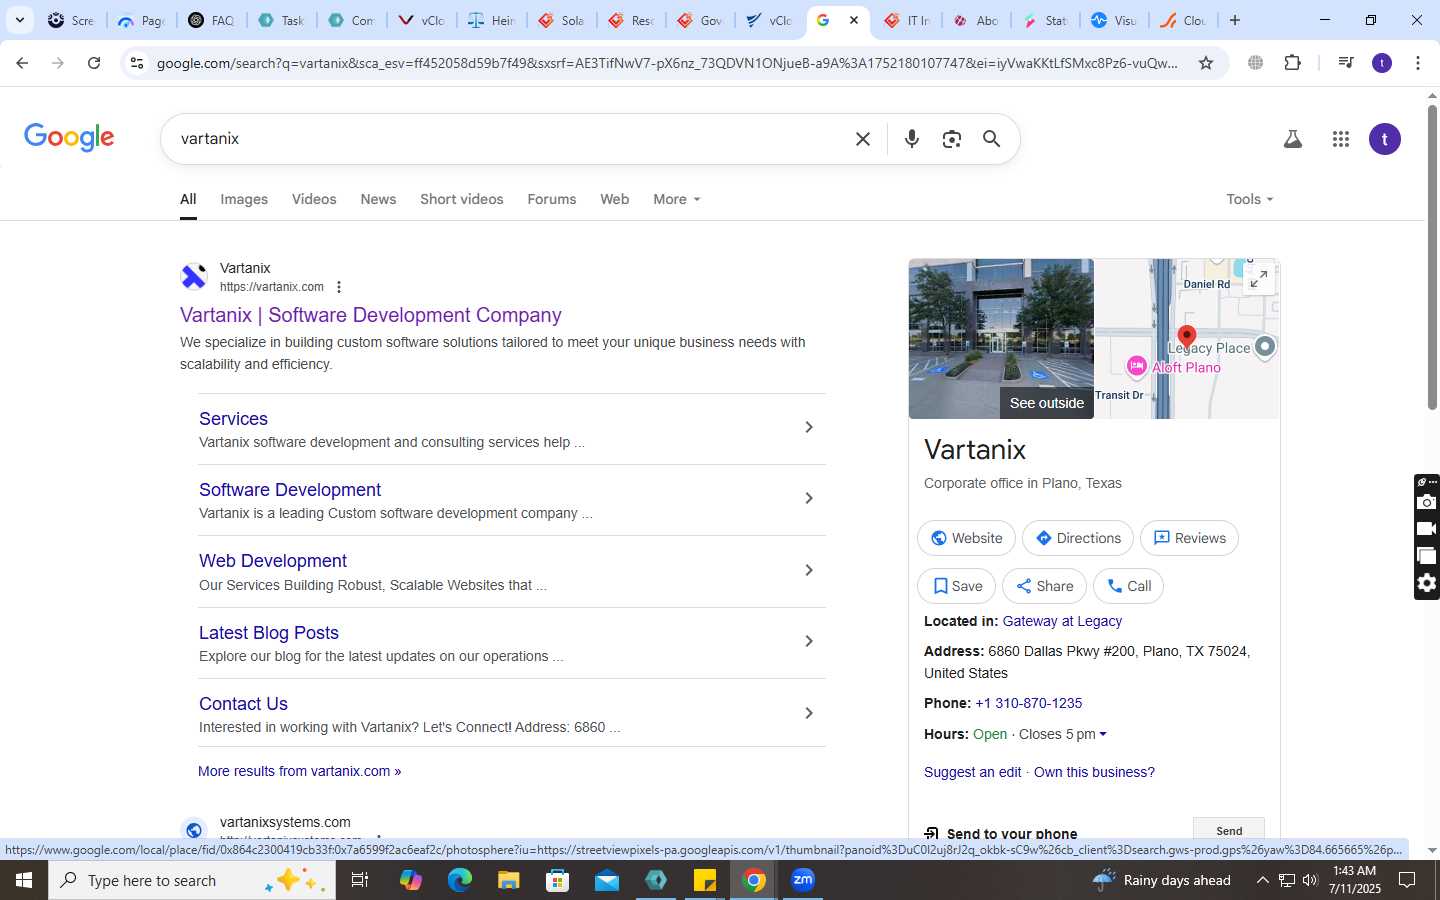This screenshot has height=900, width=1440.
Task: Click the Share button in panel
Action: pos(1044,586)
